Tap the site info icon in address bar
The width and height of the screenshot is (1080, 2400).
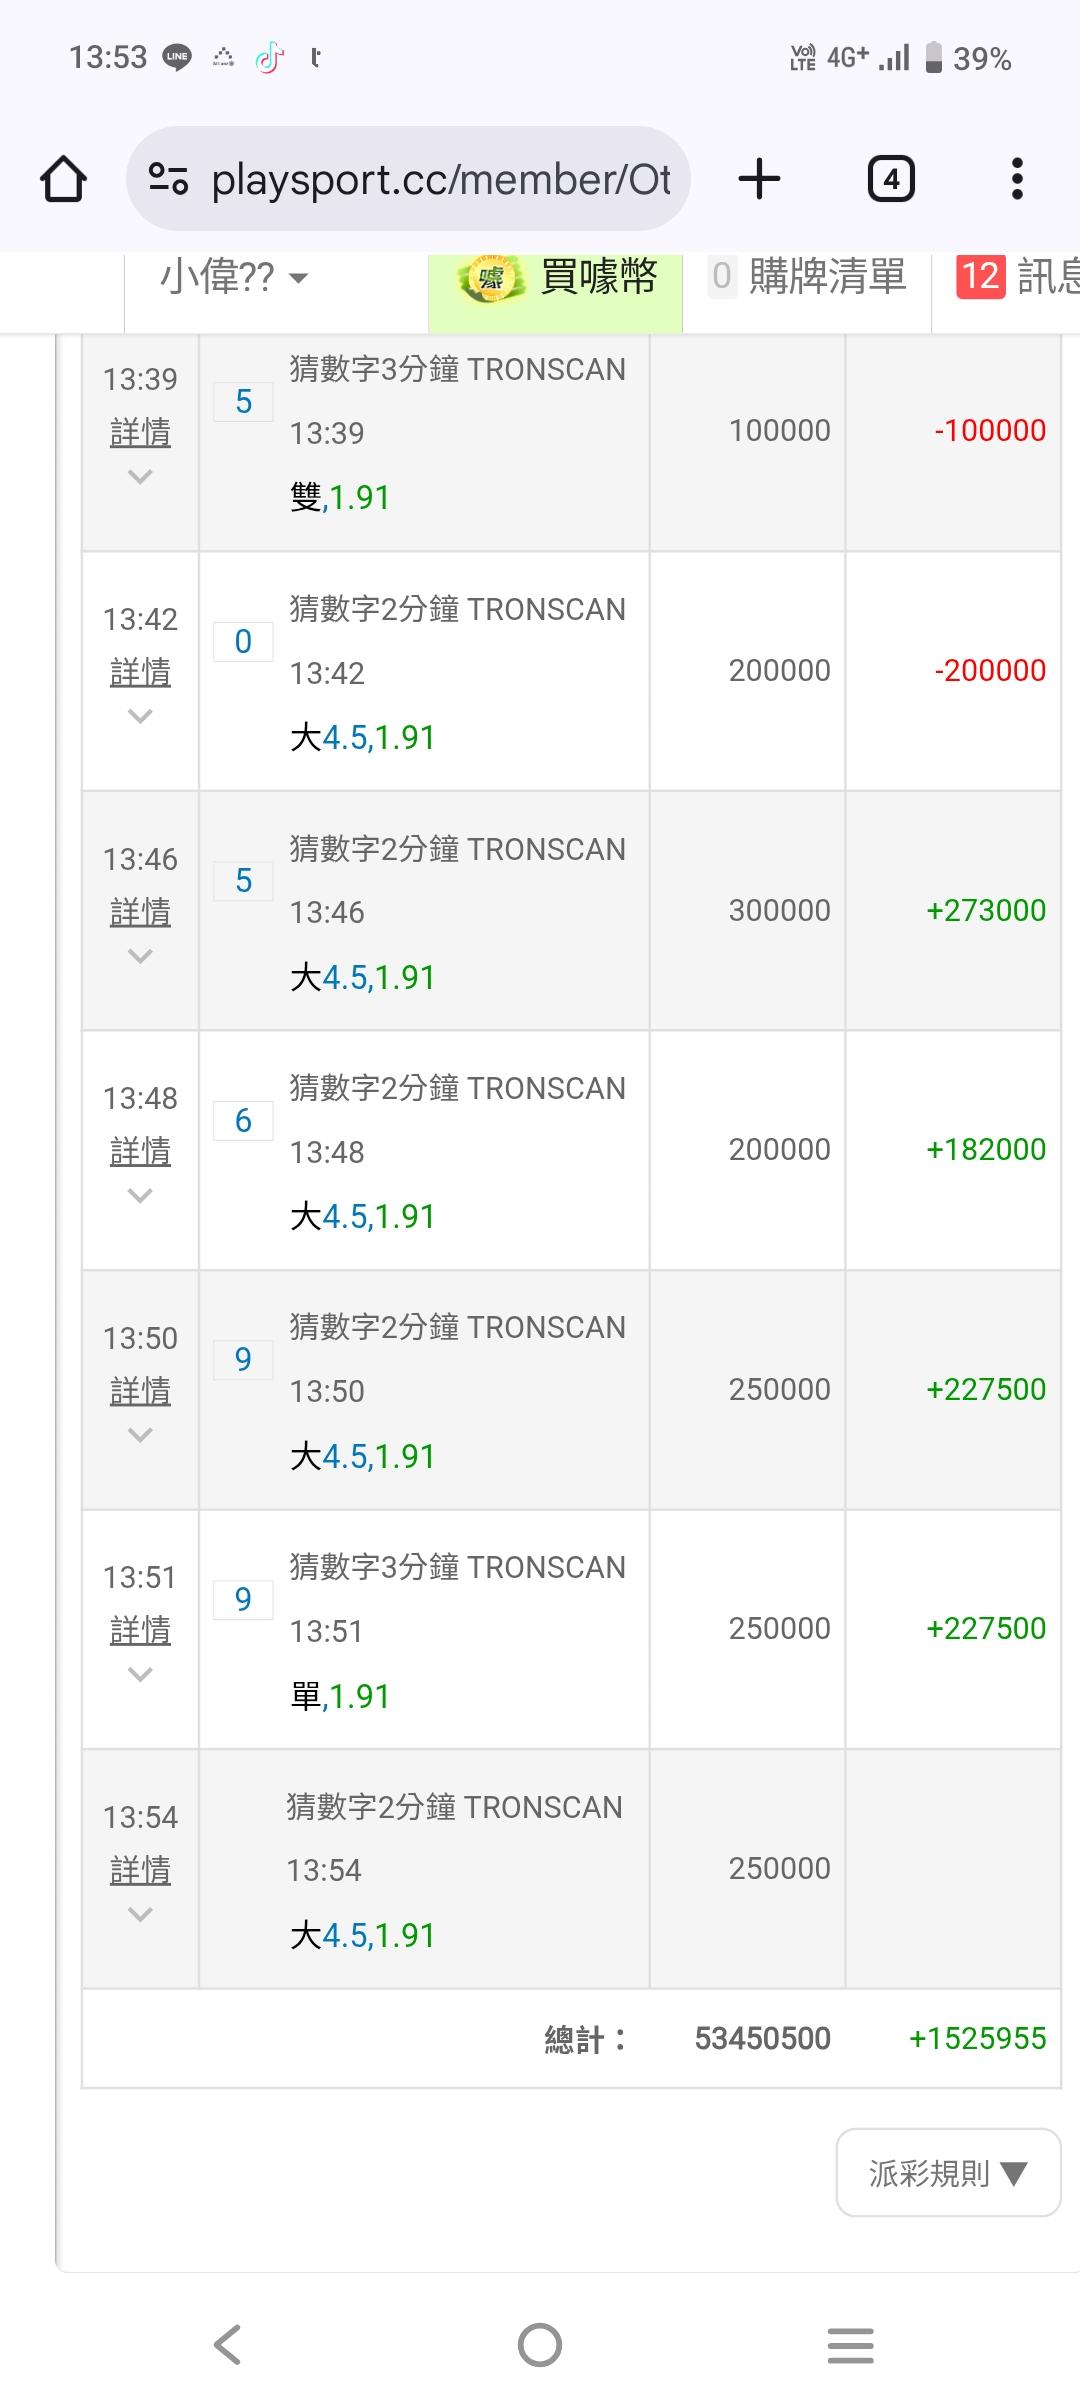168,180
